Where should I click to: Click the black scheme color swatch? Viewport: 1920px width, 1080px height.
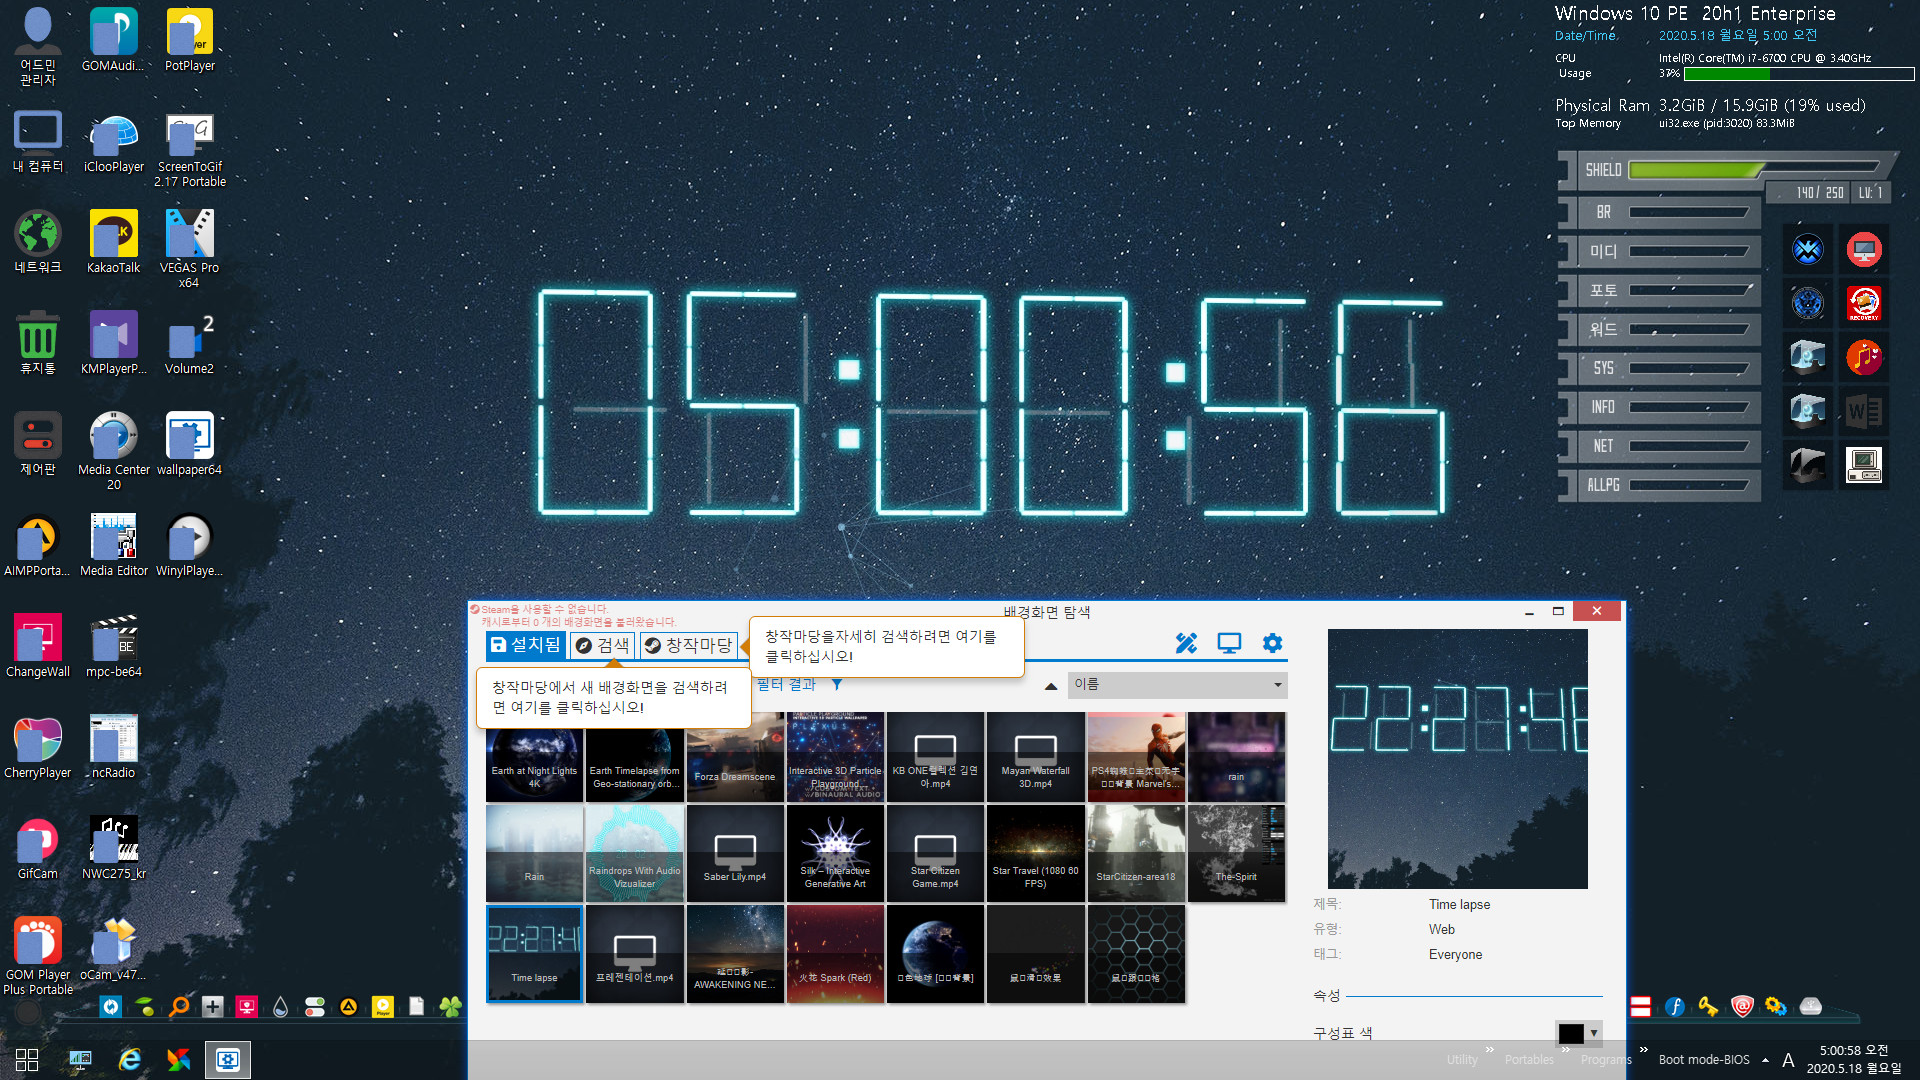click(x=1571, y=1033)
